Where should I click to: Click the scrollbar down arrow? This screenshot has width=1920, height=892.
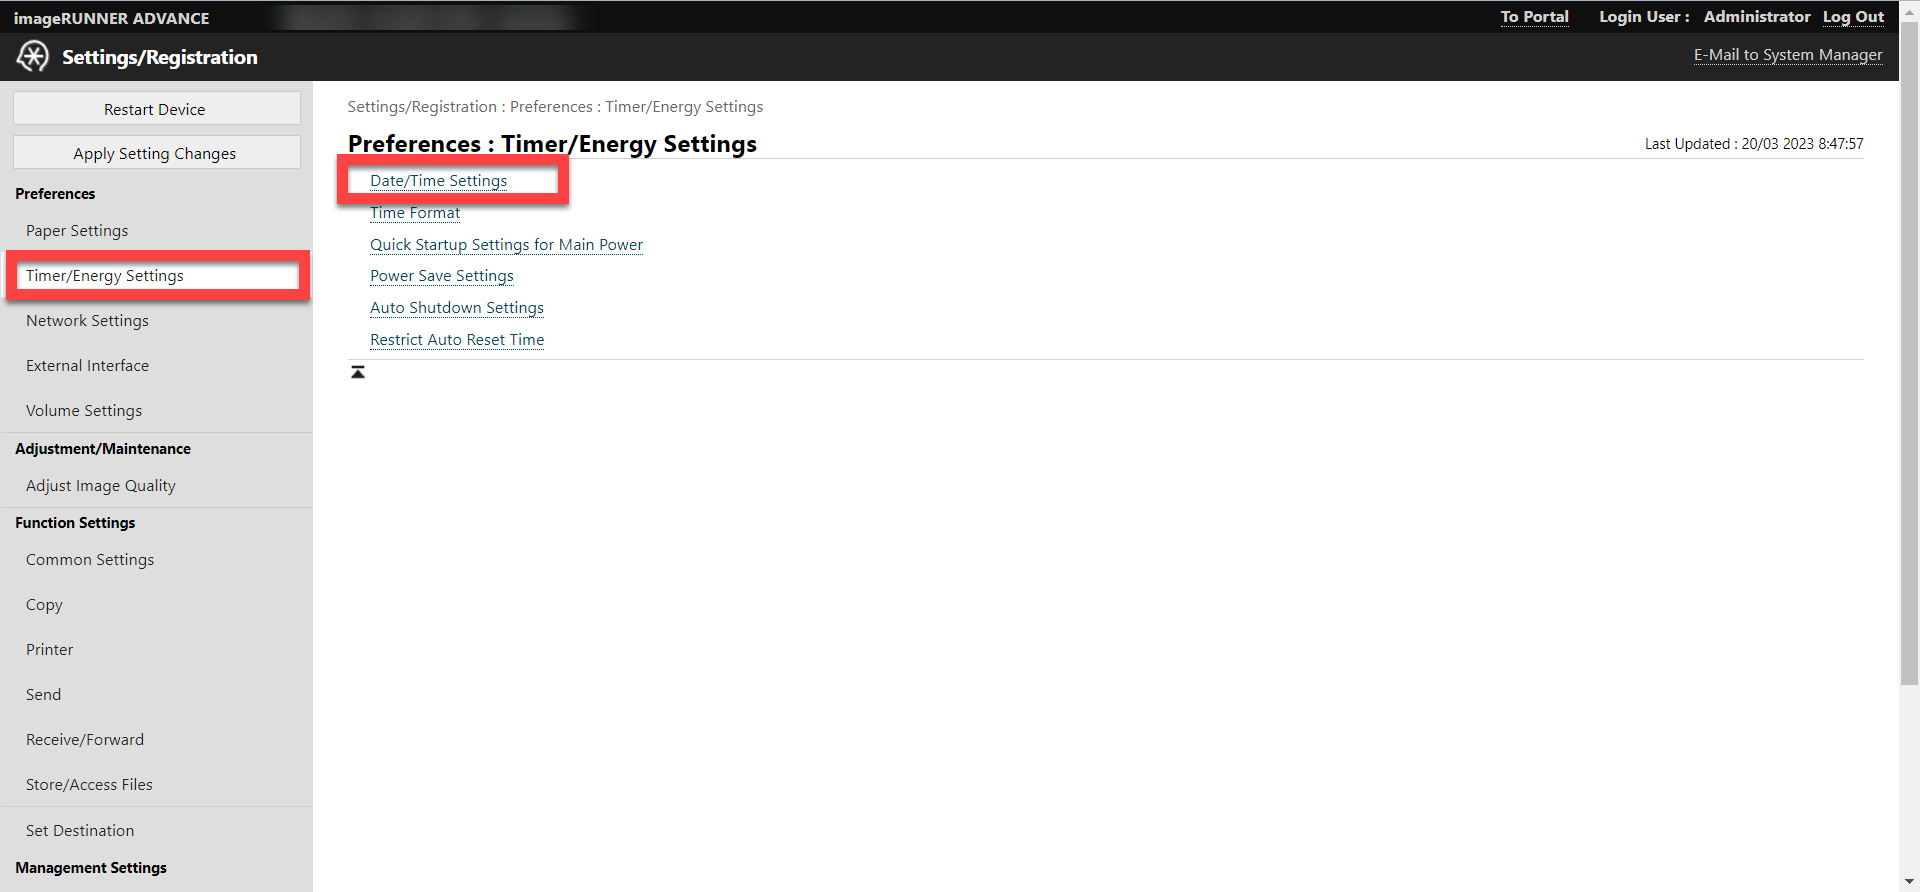coord(1909,882)
